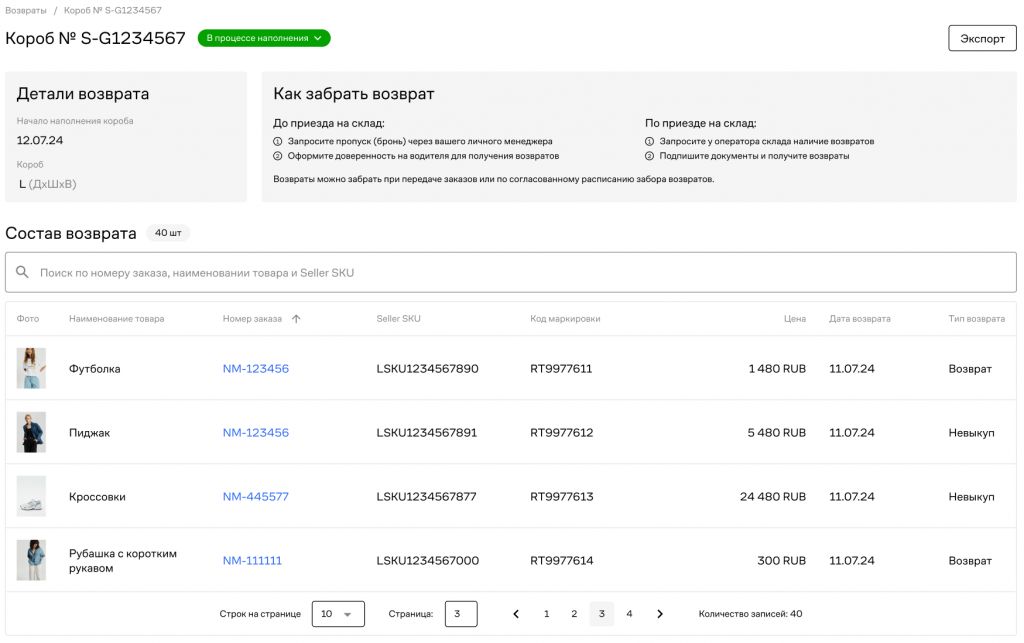Viewport: 1024px width, 643px height.
Task: Open the Футболка product photo
Action: [x=31, y=368]
